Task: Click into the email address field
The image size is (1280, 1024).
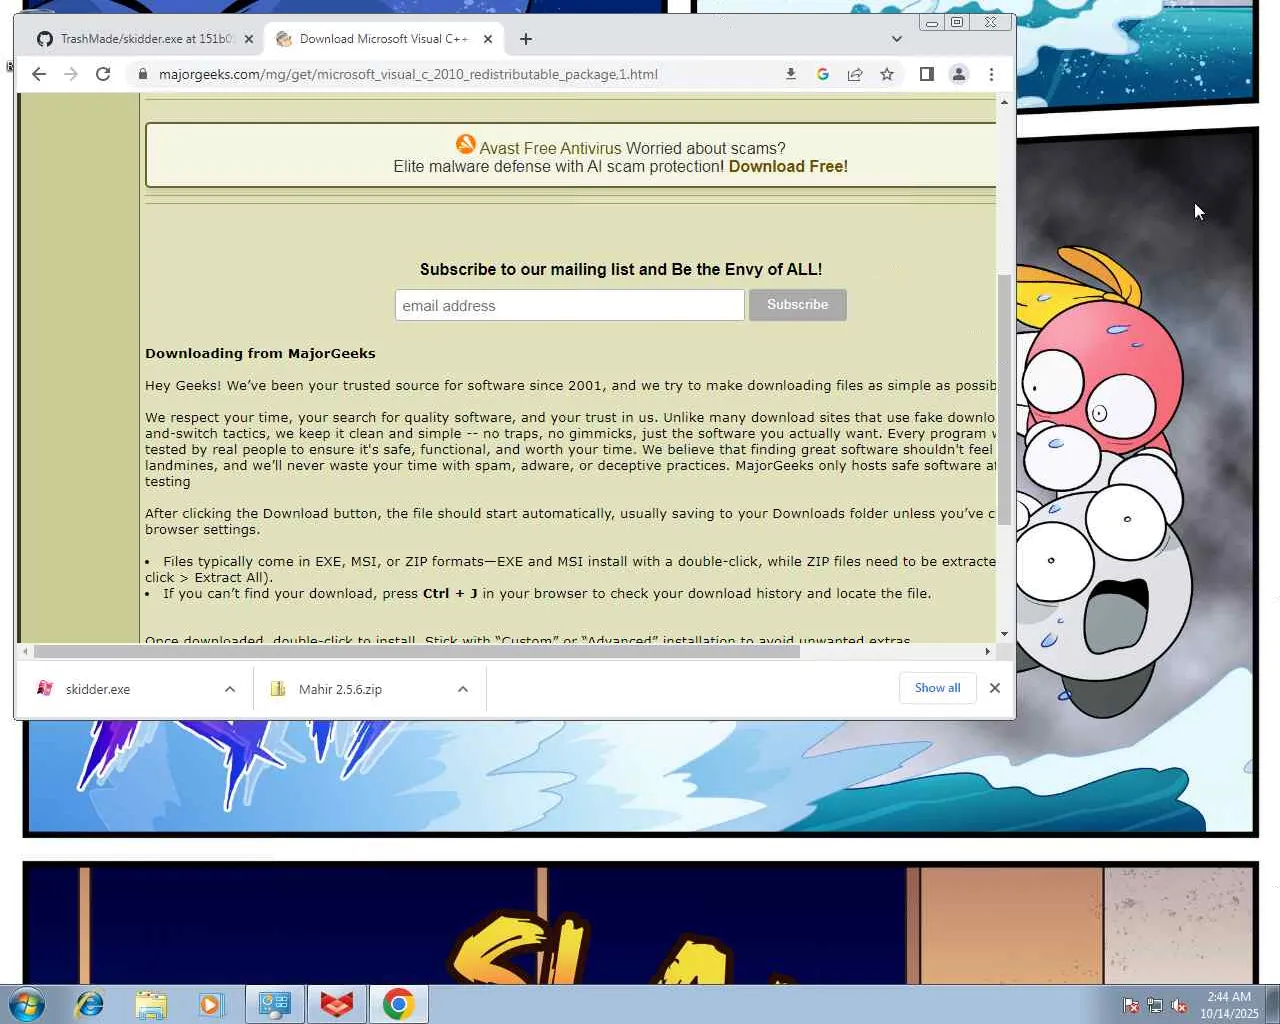Action: pyautogui.click(x=570, y=305)
